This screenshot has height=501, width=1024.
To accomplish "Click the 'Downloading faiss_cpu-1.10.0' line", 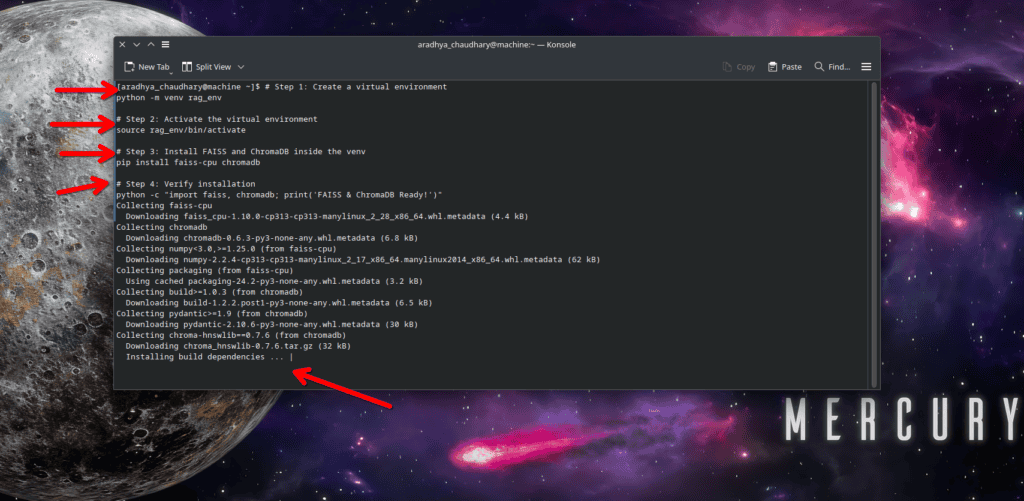I will click(327, 216).
